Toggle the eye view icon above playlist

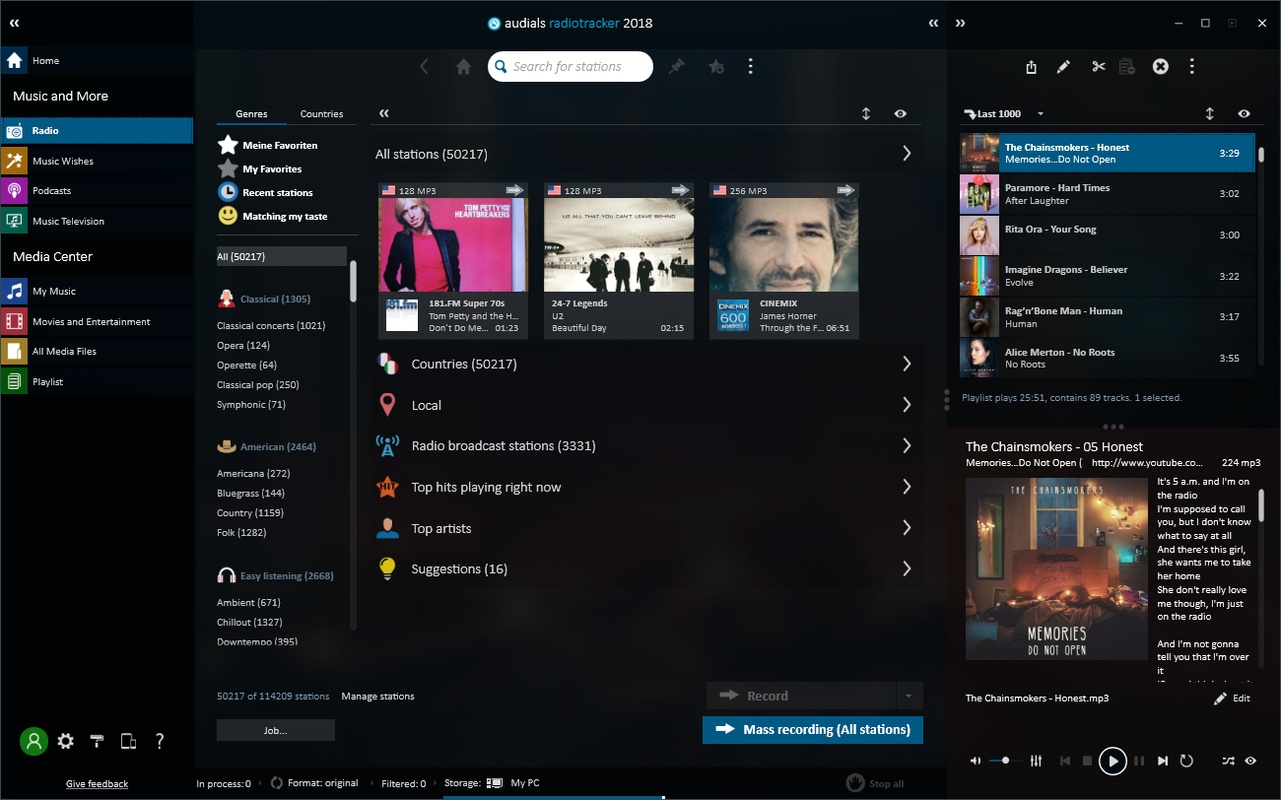point(1244,114)
